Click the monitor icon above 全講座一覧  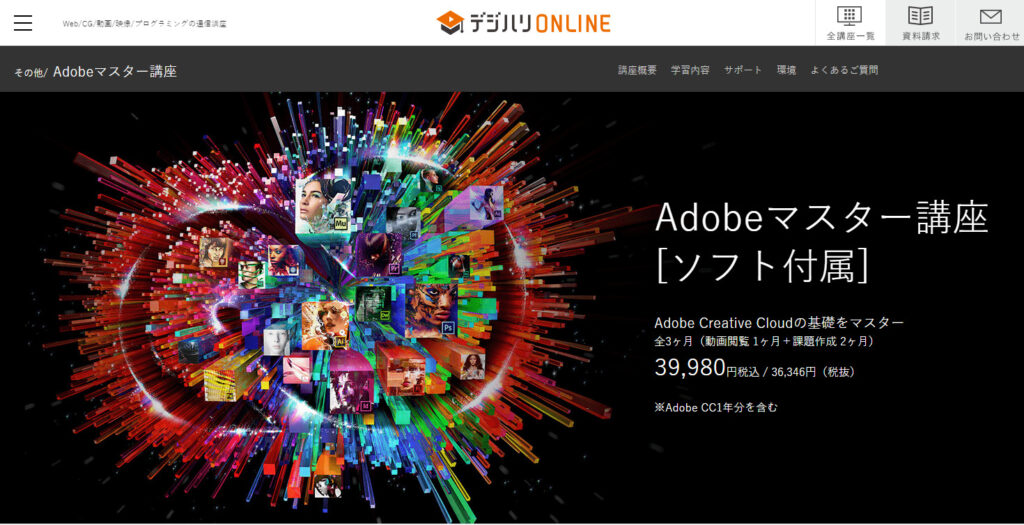(x=849, y=16)
